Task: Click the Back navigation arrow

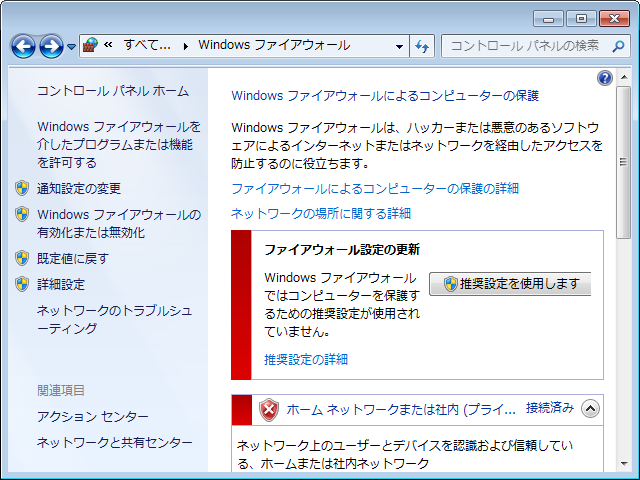Action: 23,46
